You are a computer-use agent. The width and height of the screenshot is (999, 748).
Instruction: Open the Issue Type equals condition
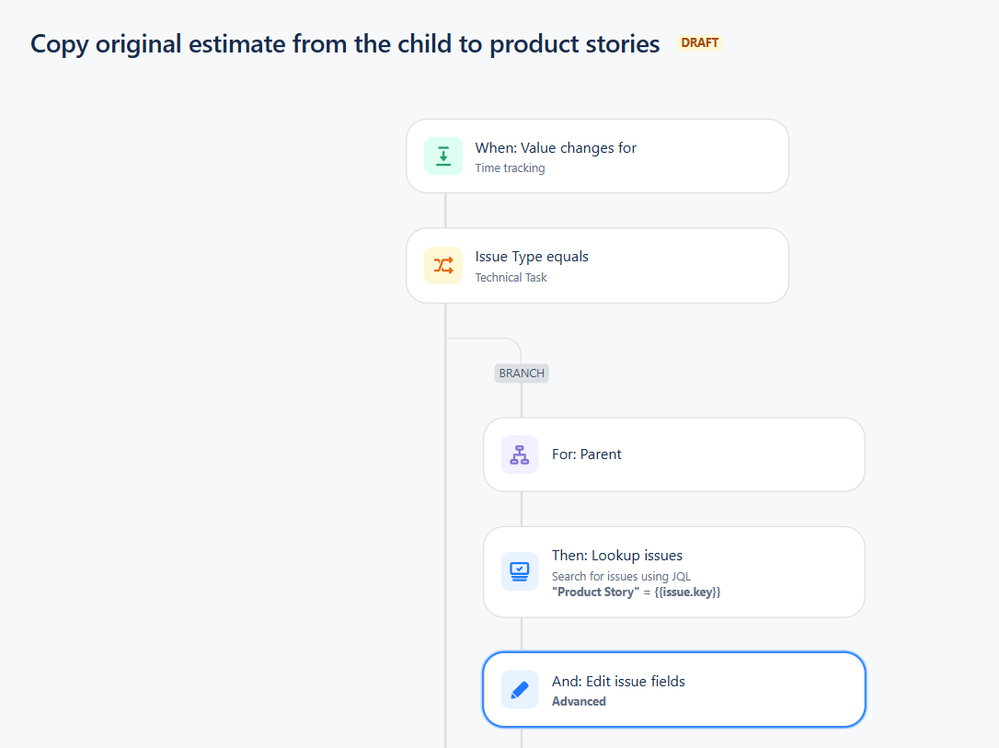[x=598, y=265]
